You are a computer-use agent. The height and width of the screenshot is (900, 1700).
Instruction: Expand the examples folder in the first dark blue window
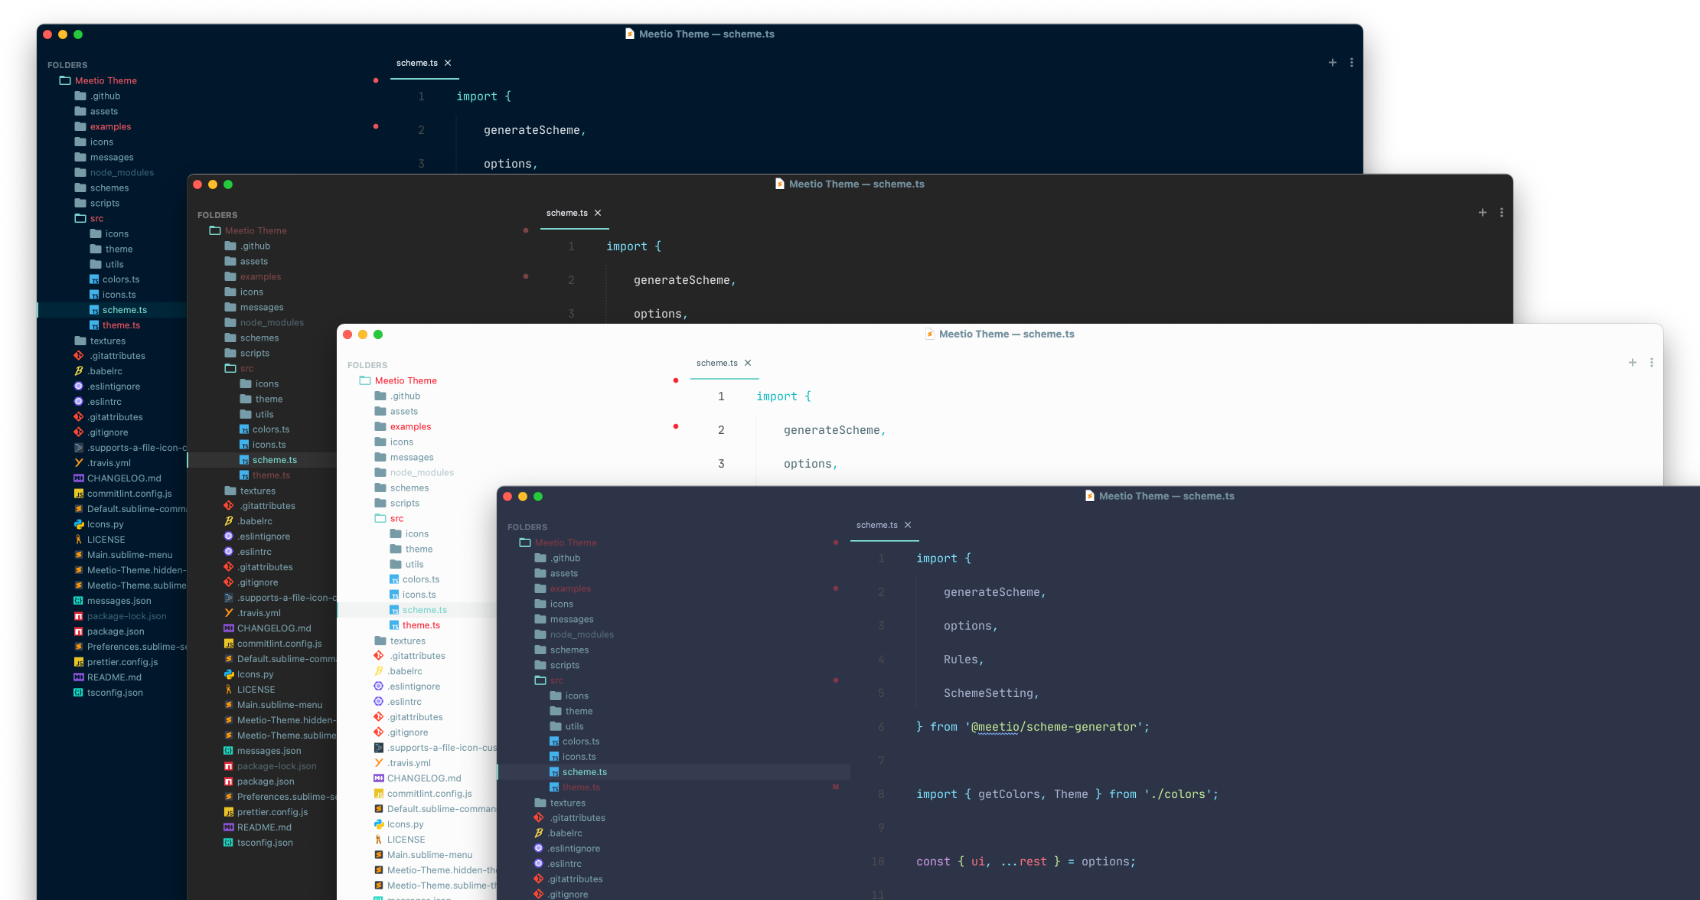tap(80, 127)
